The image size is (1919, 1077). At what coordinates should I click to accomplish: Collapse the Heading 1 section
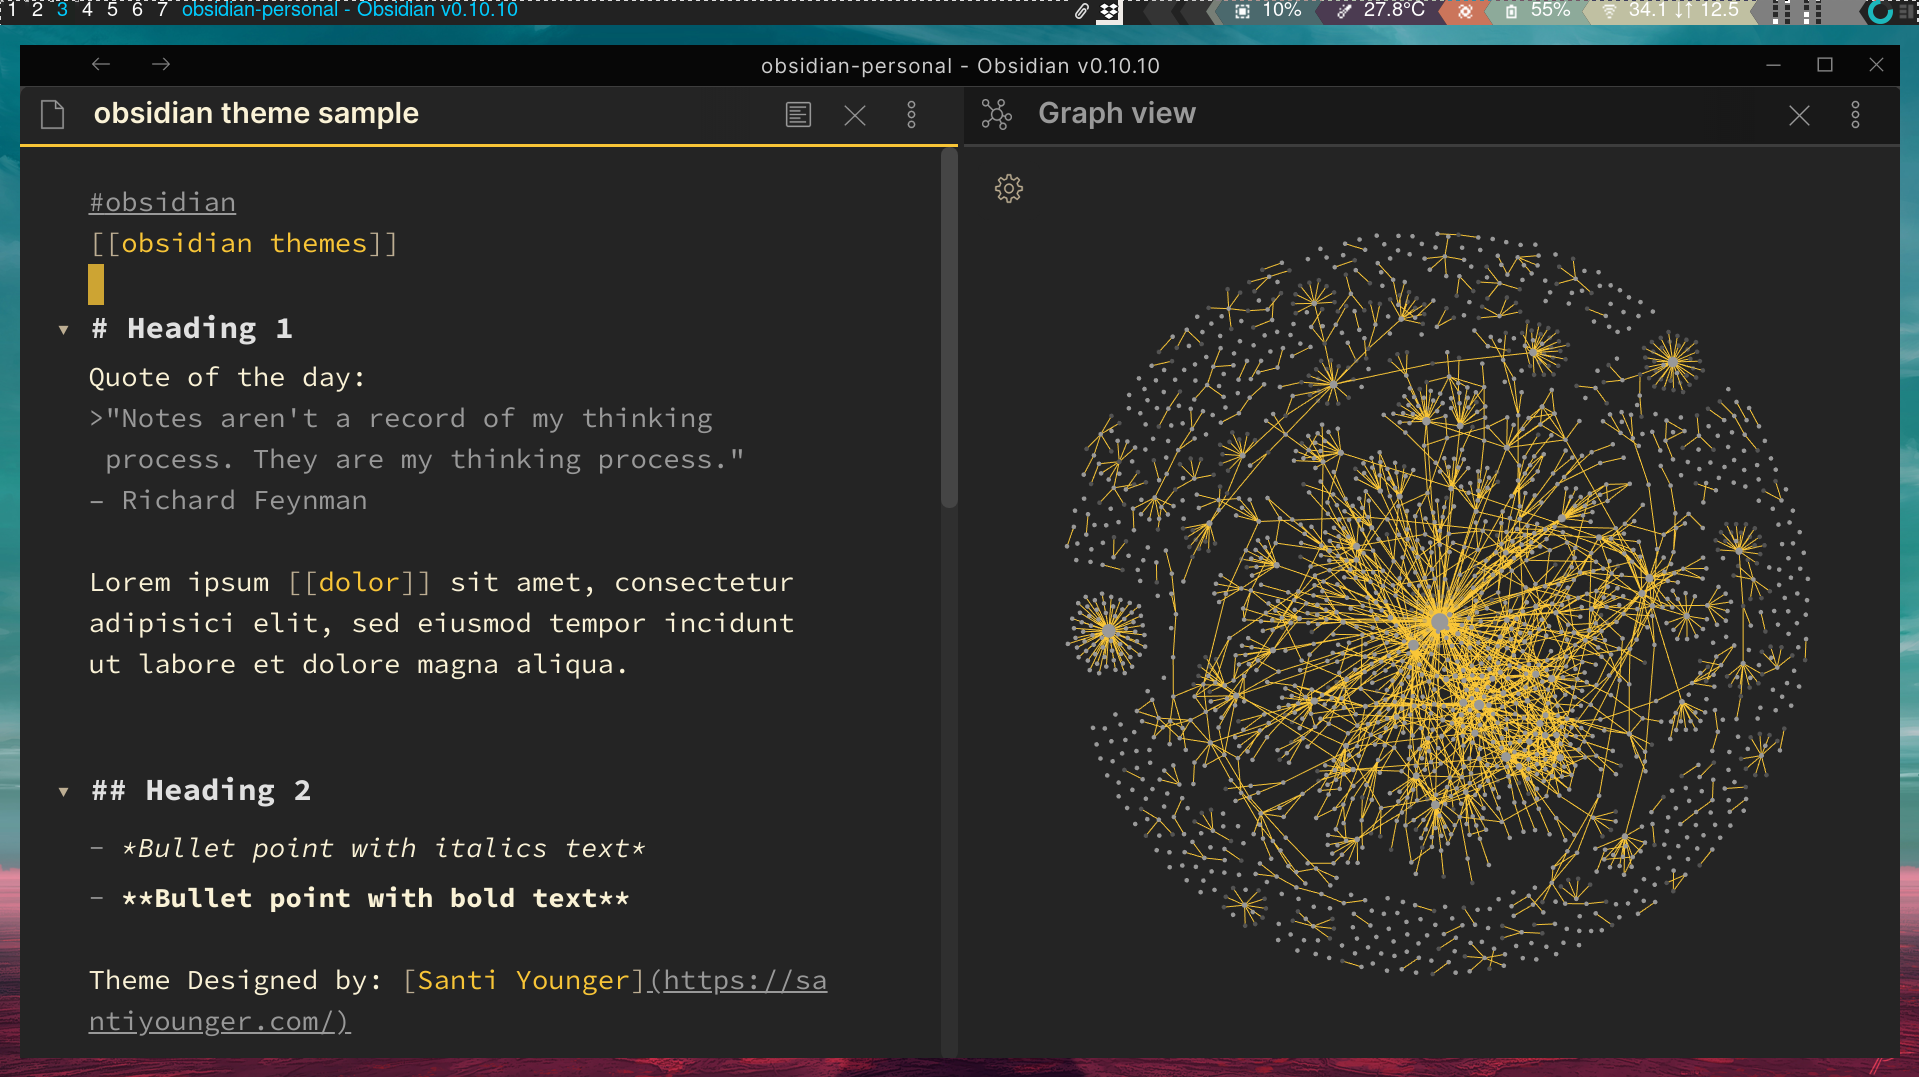[64, 329]
